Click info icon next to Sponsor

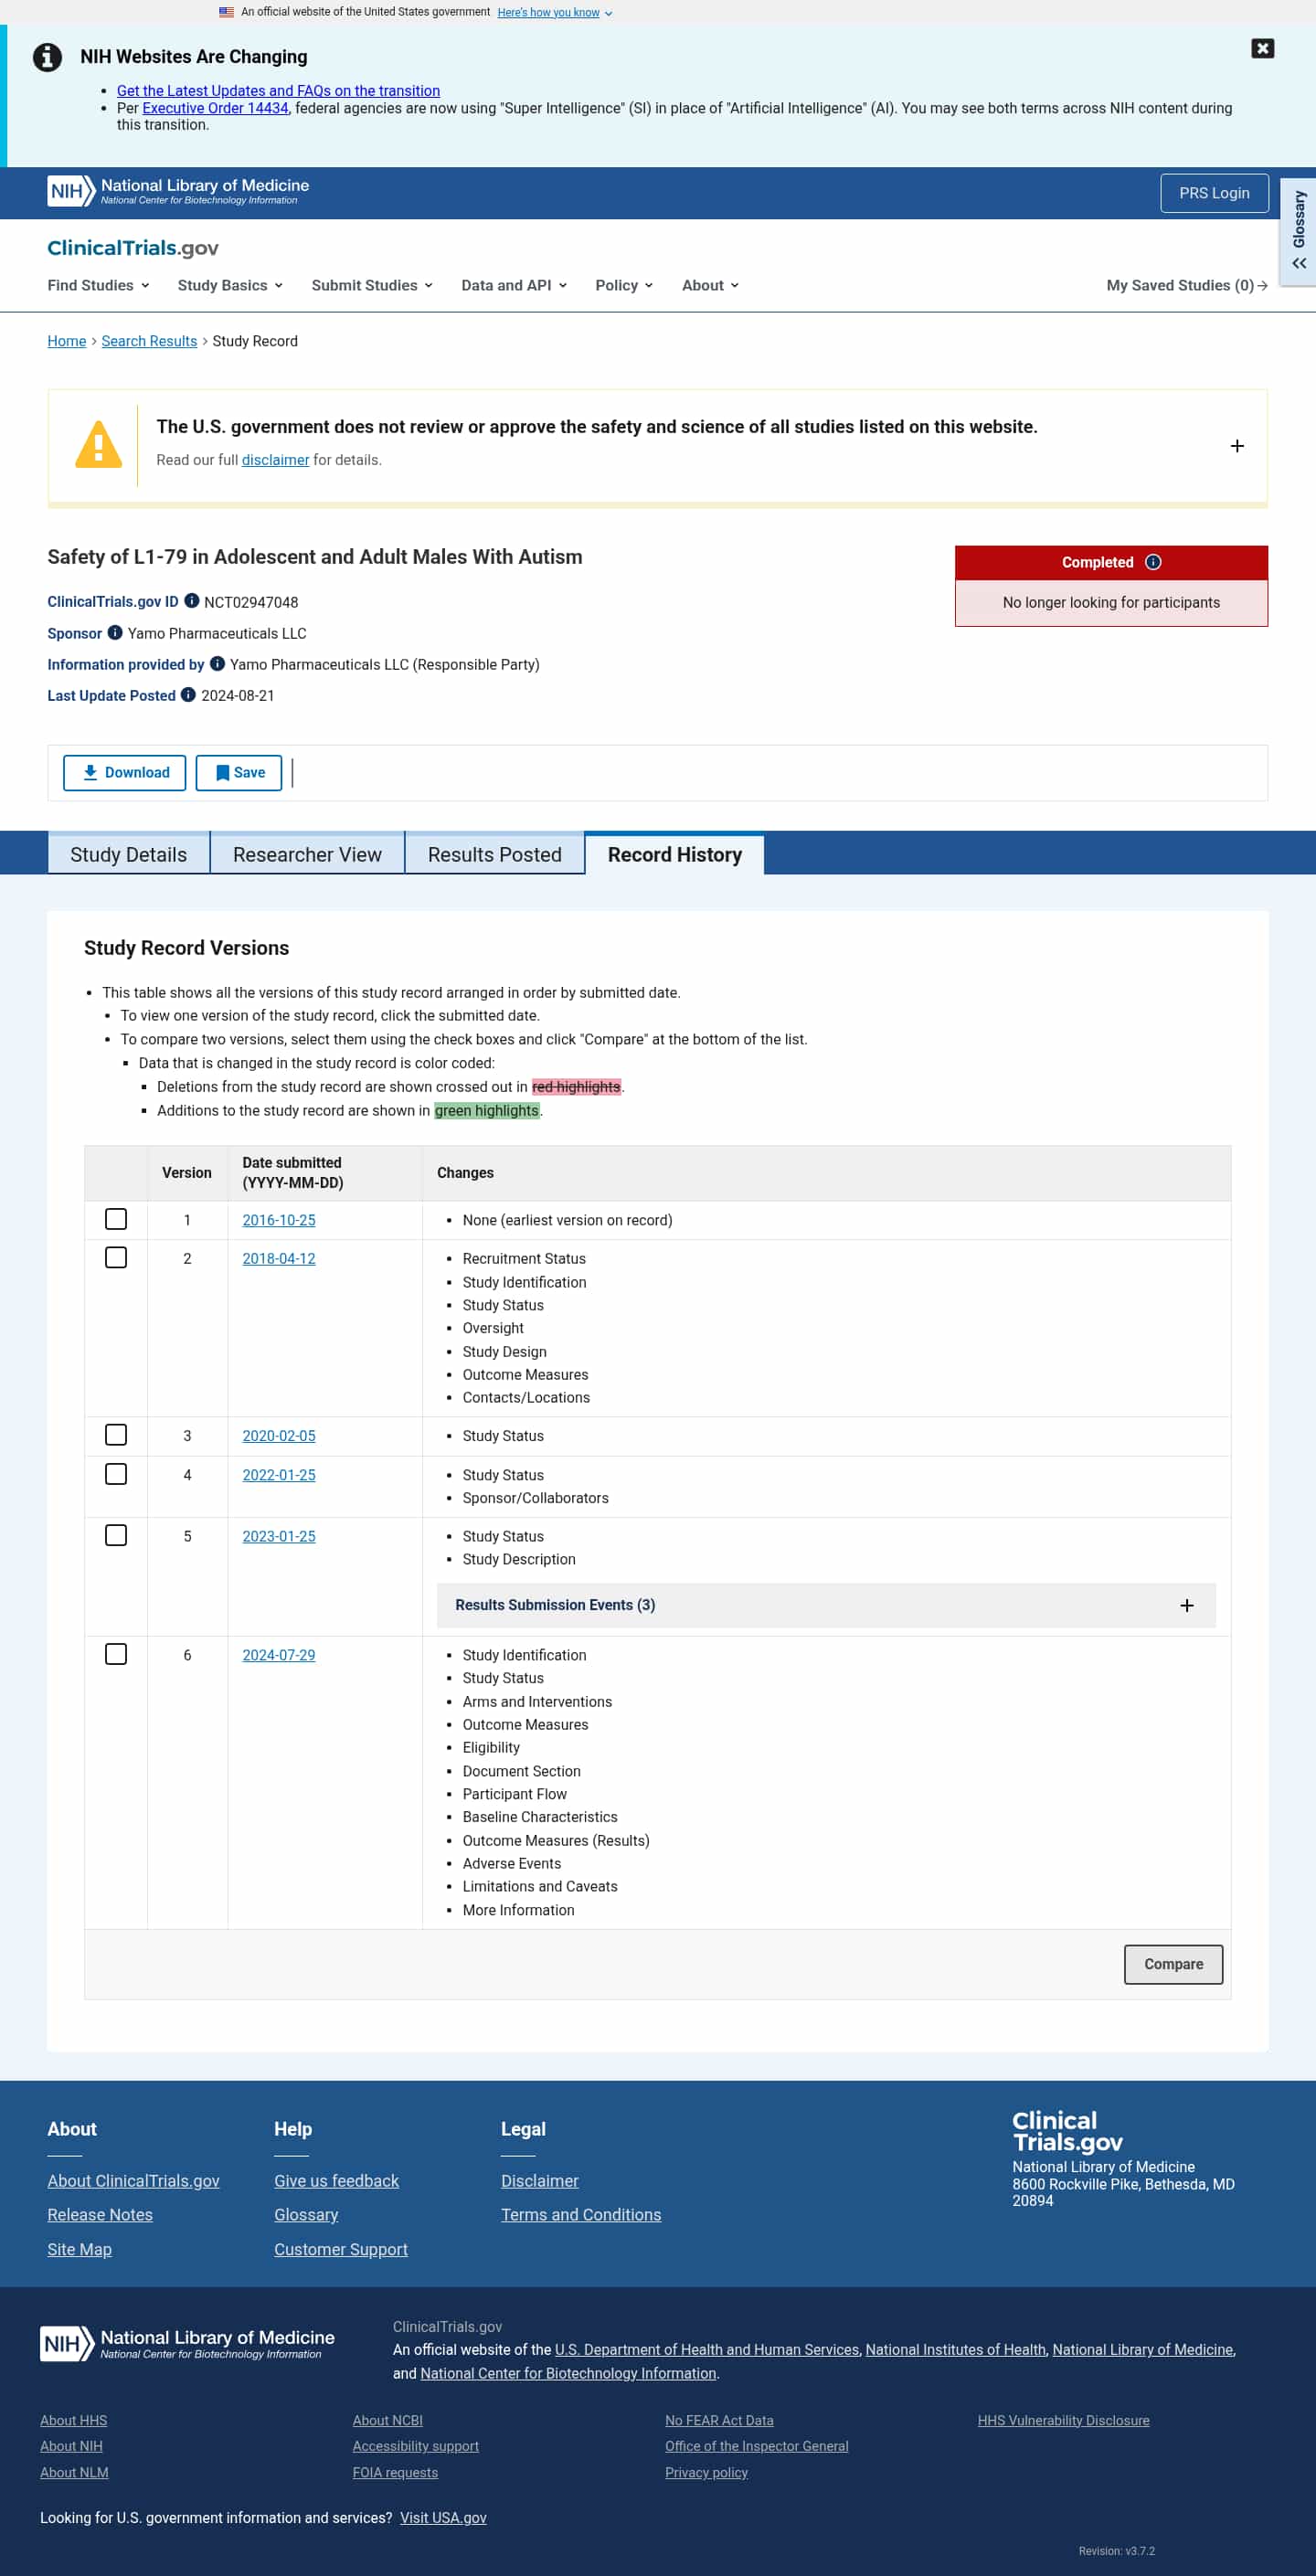click(x=115, y=632)
